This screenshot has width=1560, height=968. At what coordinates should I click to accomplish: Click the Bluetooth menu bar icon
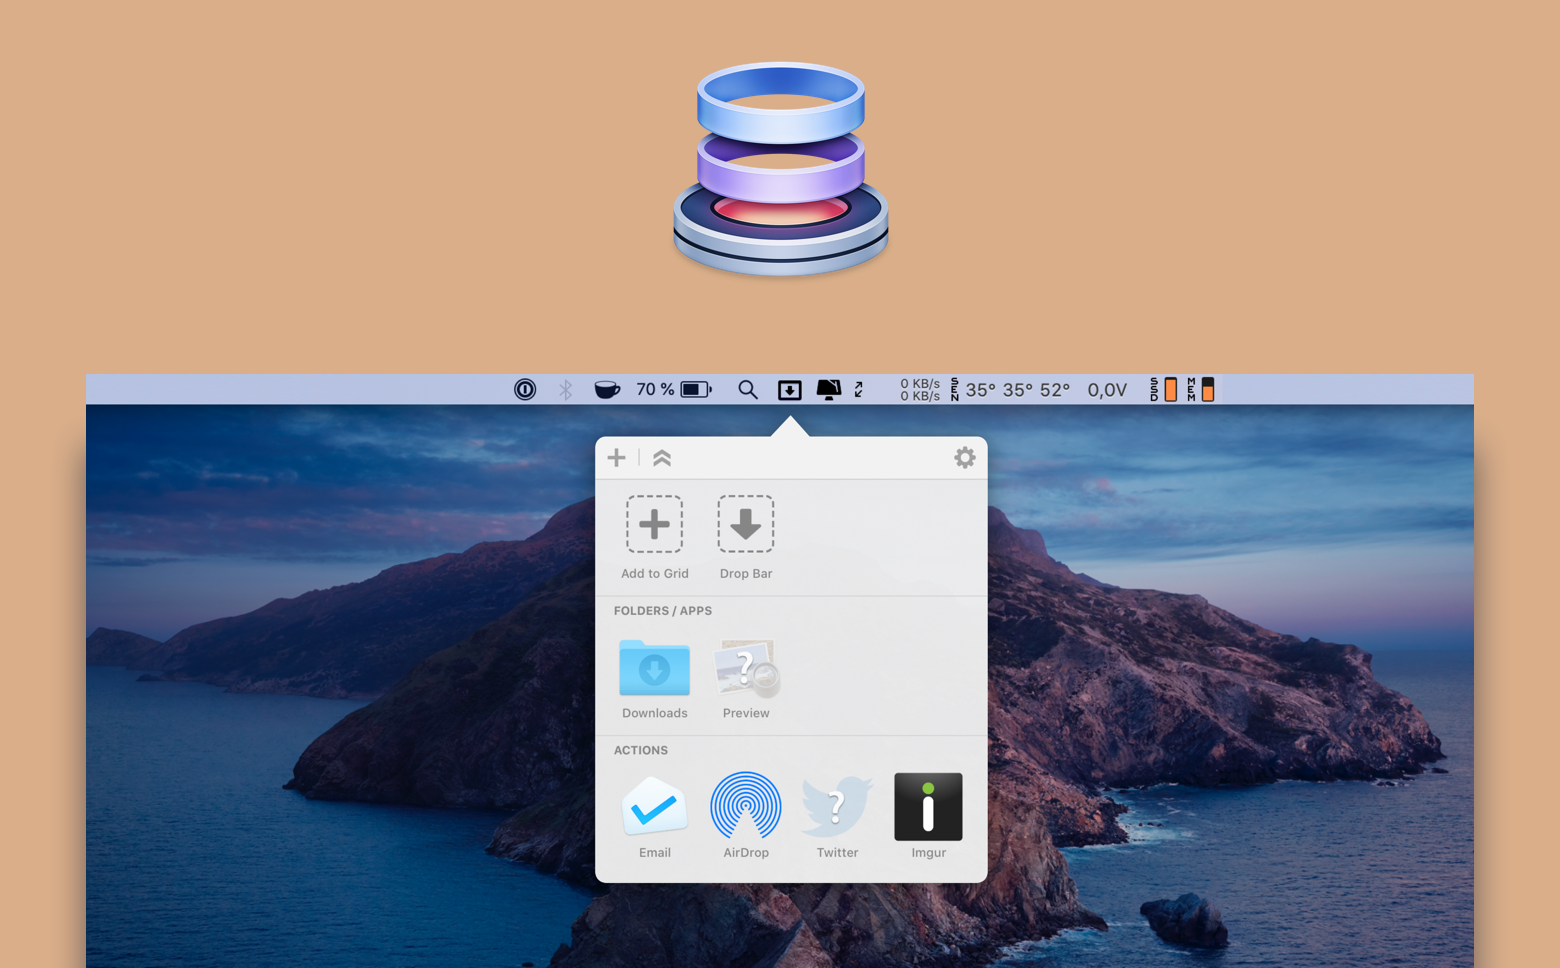(566, 390)
